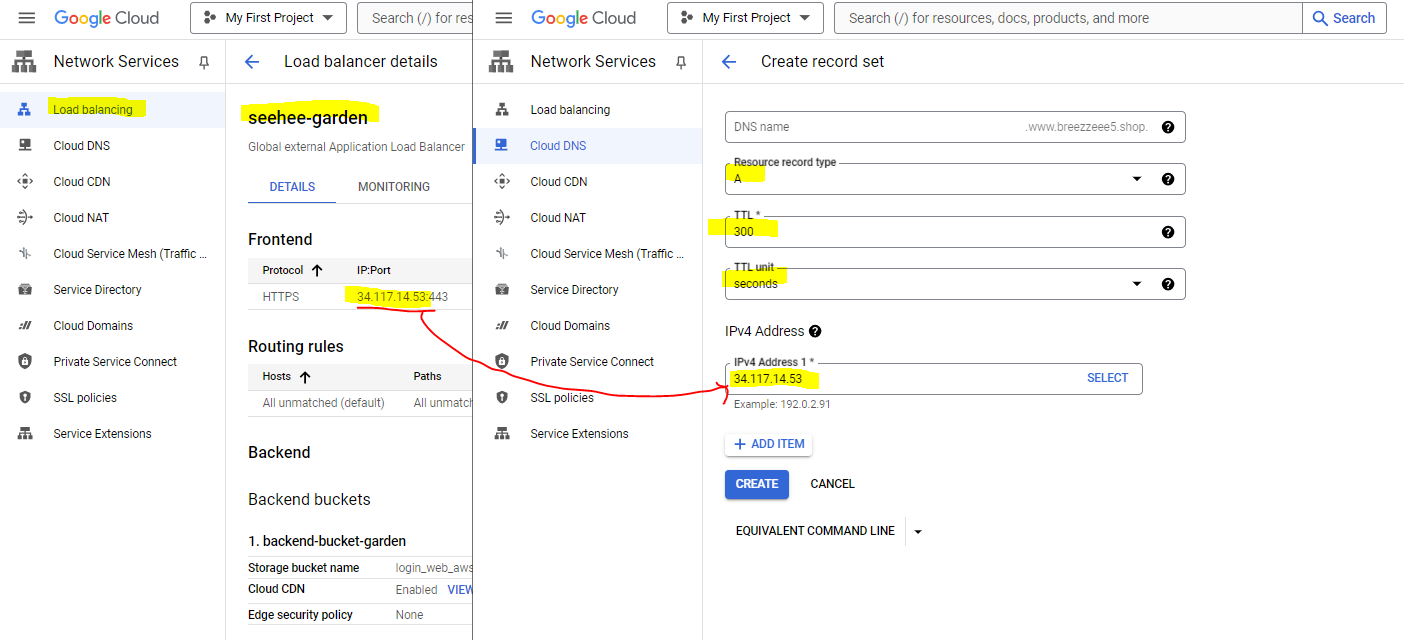Open Load balancing in right sidebar
Viewport: 1404px width, 640px height.
587,110
